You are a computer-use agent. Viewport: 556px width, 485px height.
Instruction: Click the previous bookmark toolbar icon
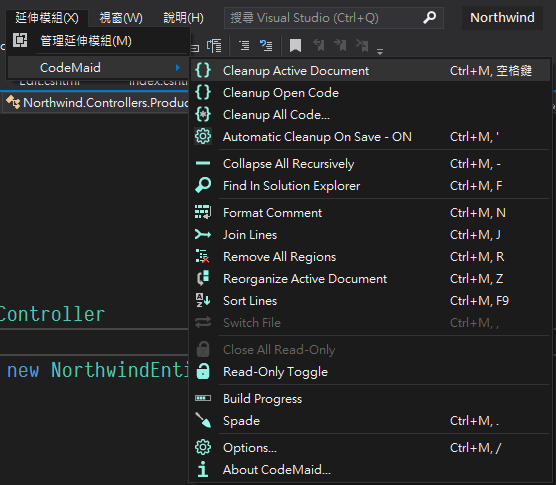[319, 45]
